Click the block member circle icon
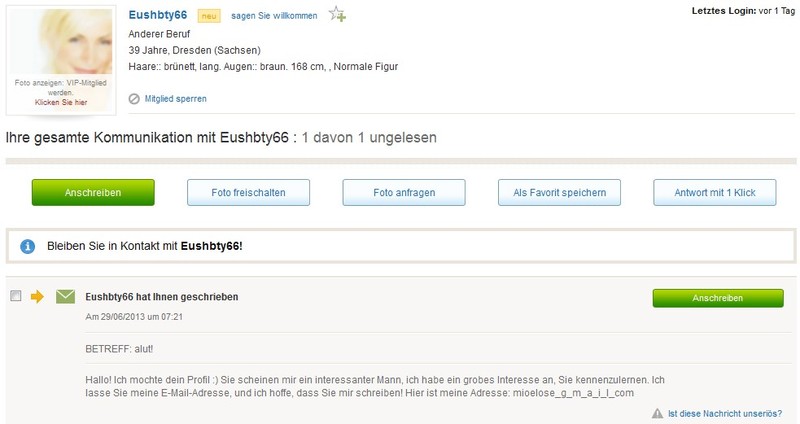800x424 pixels. coord(134,99)
